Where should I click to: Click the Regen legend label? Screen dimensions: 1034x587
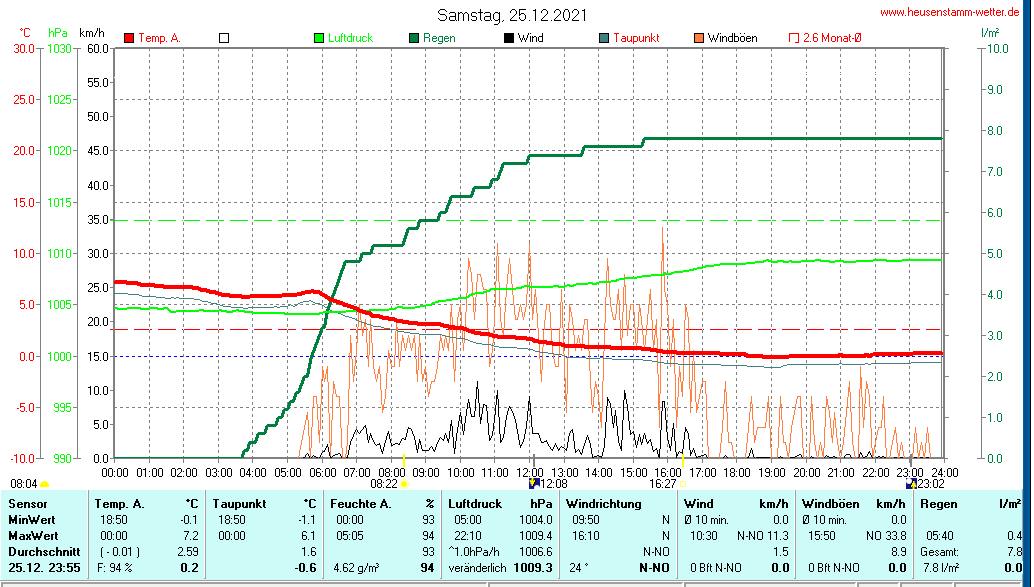439,38
